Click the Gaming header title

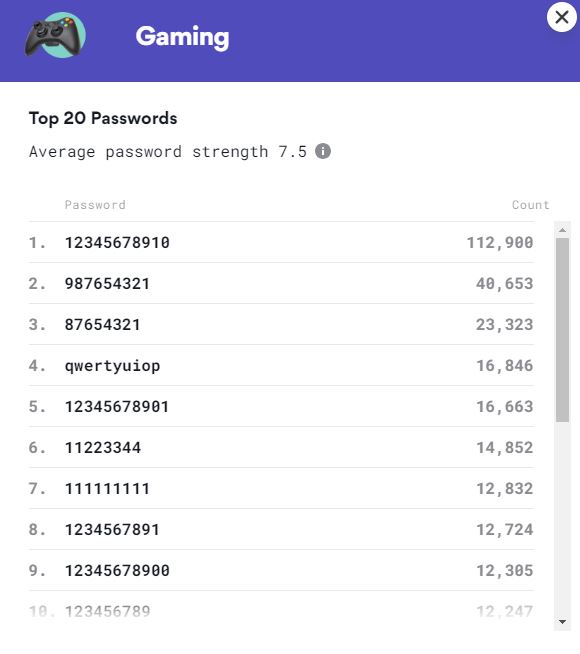click(x=182, y=38)
